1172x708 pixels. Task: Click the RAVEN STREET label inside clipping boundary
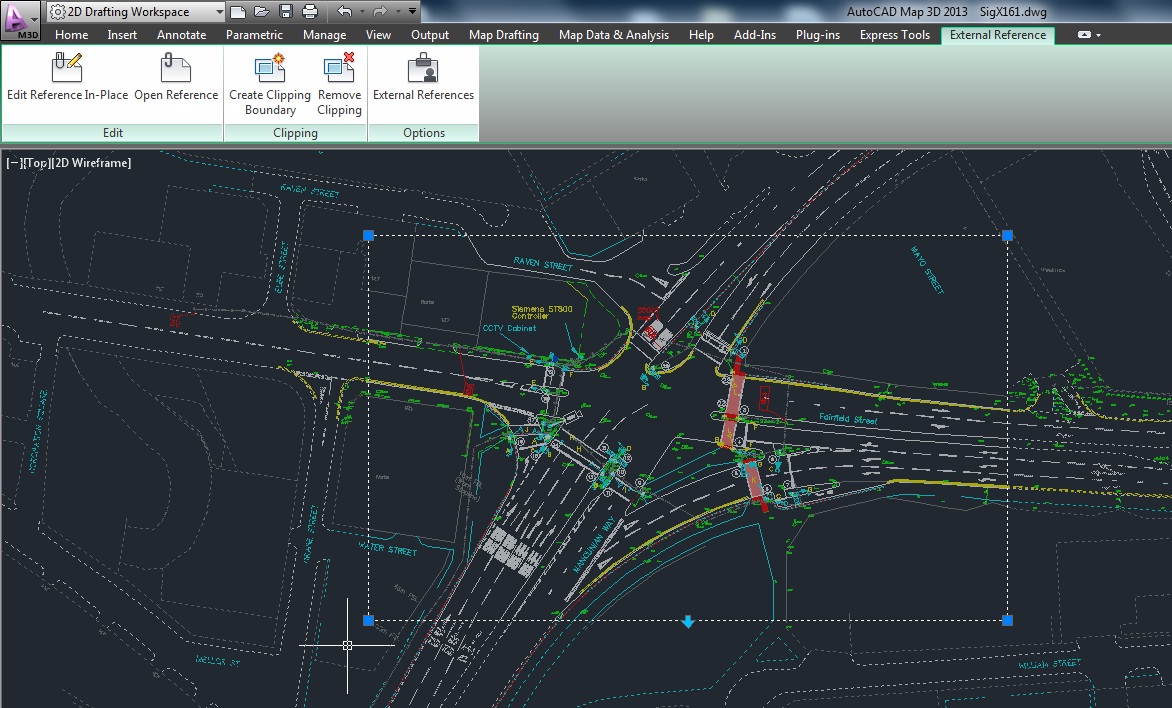point(543,263)
